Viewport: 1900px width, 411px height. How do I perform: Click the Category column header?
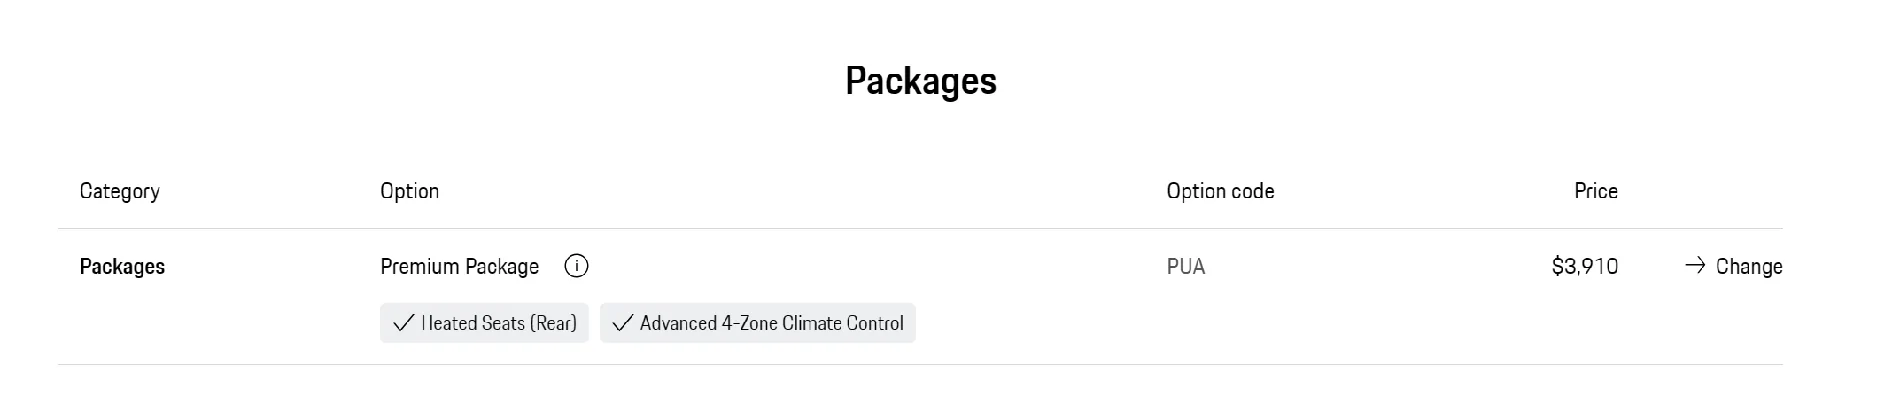pyautogui.click(x=119, y=192)
